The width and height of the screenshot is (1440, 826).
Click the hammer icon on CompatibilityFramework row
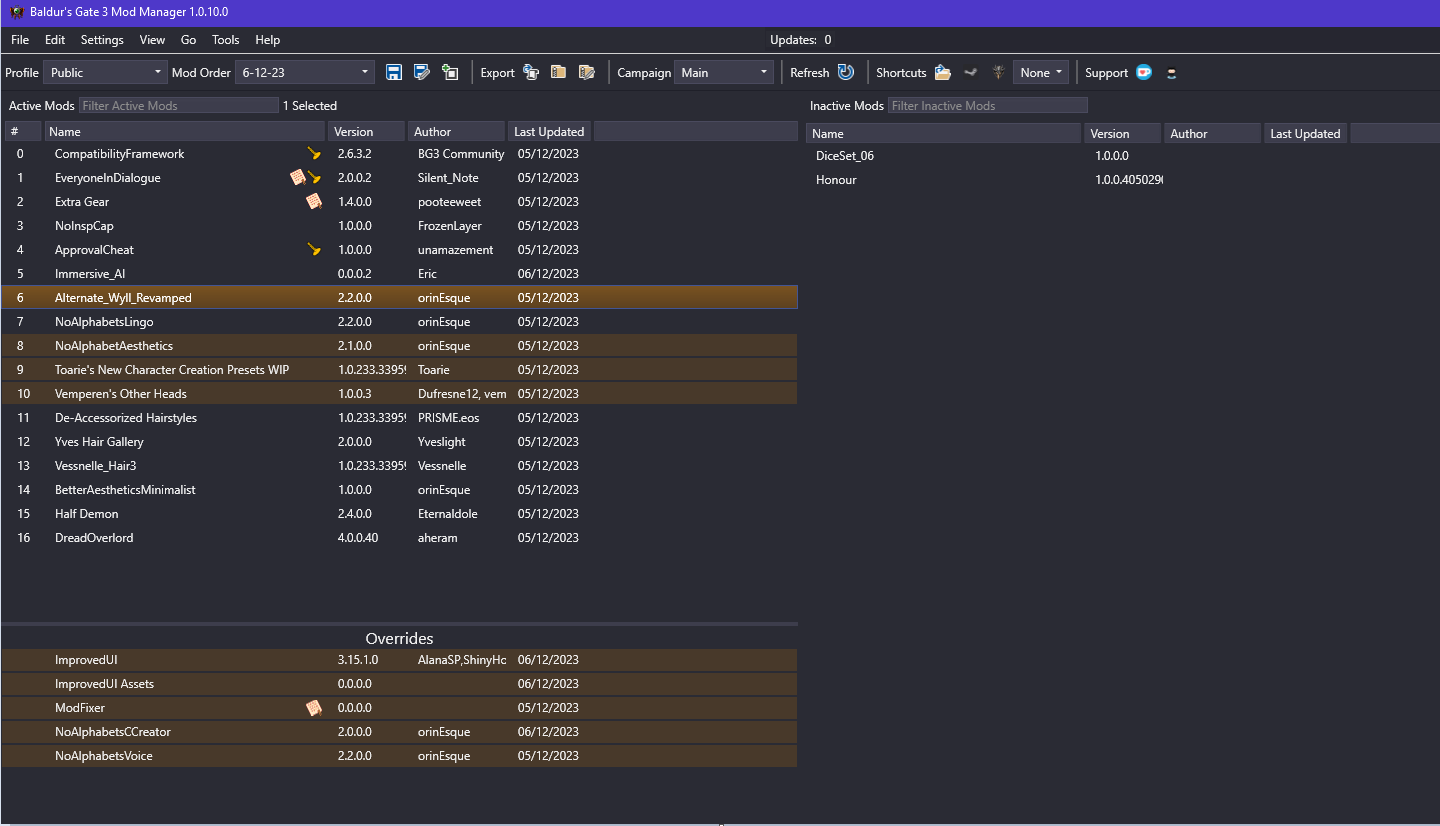tap(314, 154)
